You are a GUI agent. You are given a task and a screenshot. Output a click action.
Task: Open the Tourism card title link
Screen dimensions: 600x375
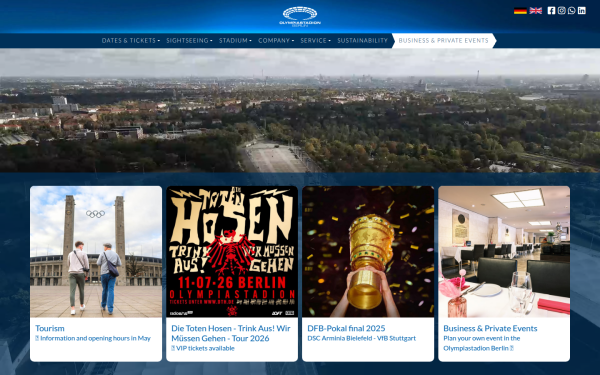coord(50,328)
